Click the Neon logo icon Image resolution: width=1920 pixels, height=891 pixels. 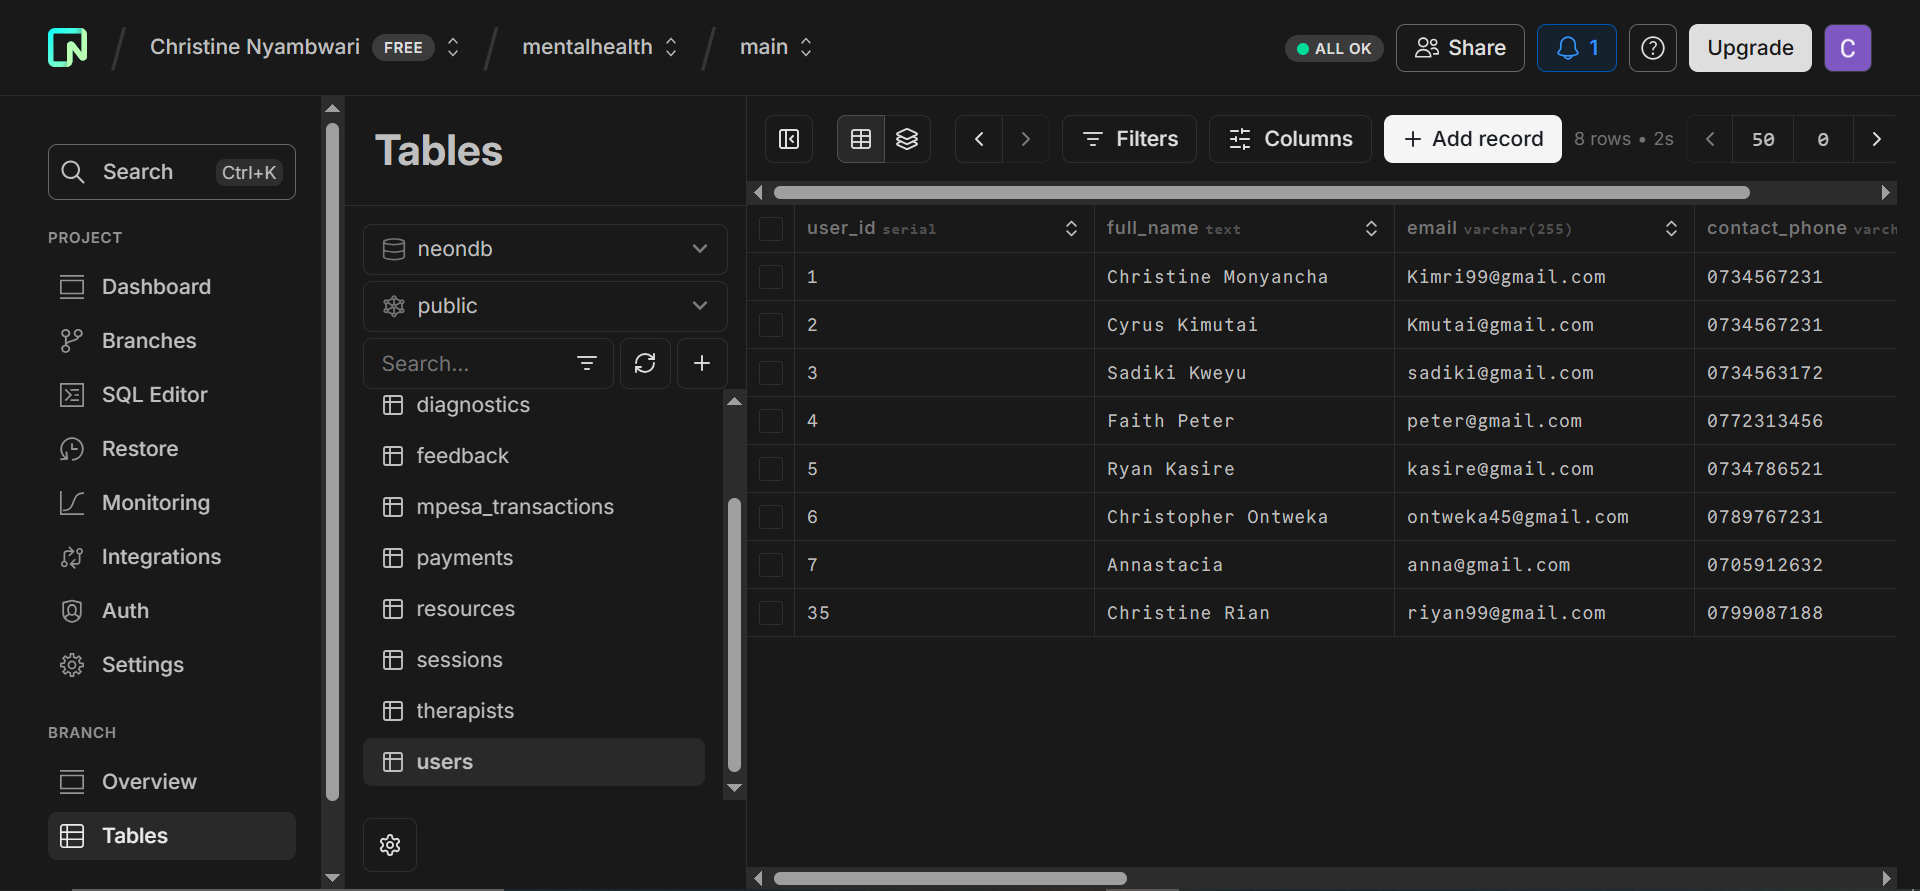point(68,47)
